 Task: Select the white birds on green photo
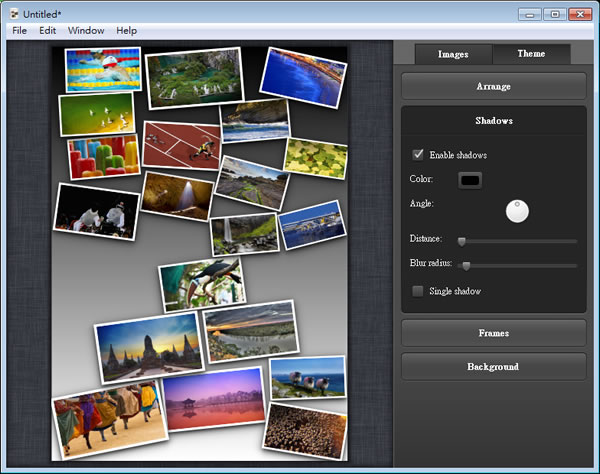point(97,114)
